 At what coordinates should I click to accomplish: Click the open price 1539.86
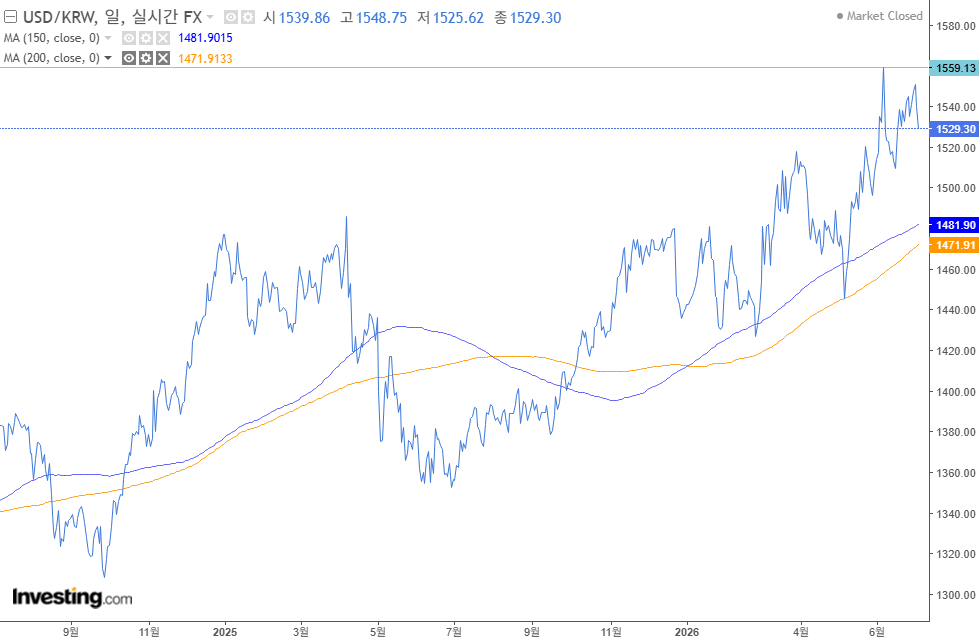coord(304,17)
